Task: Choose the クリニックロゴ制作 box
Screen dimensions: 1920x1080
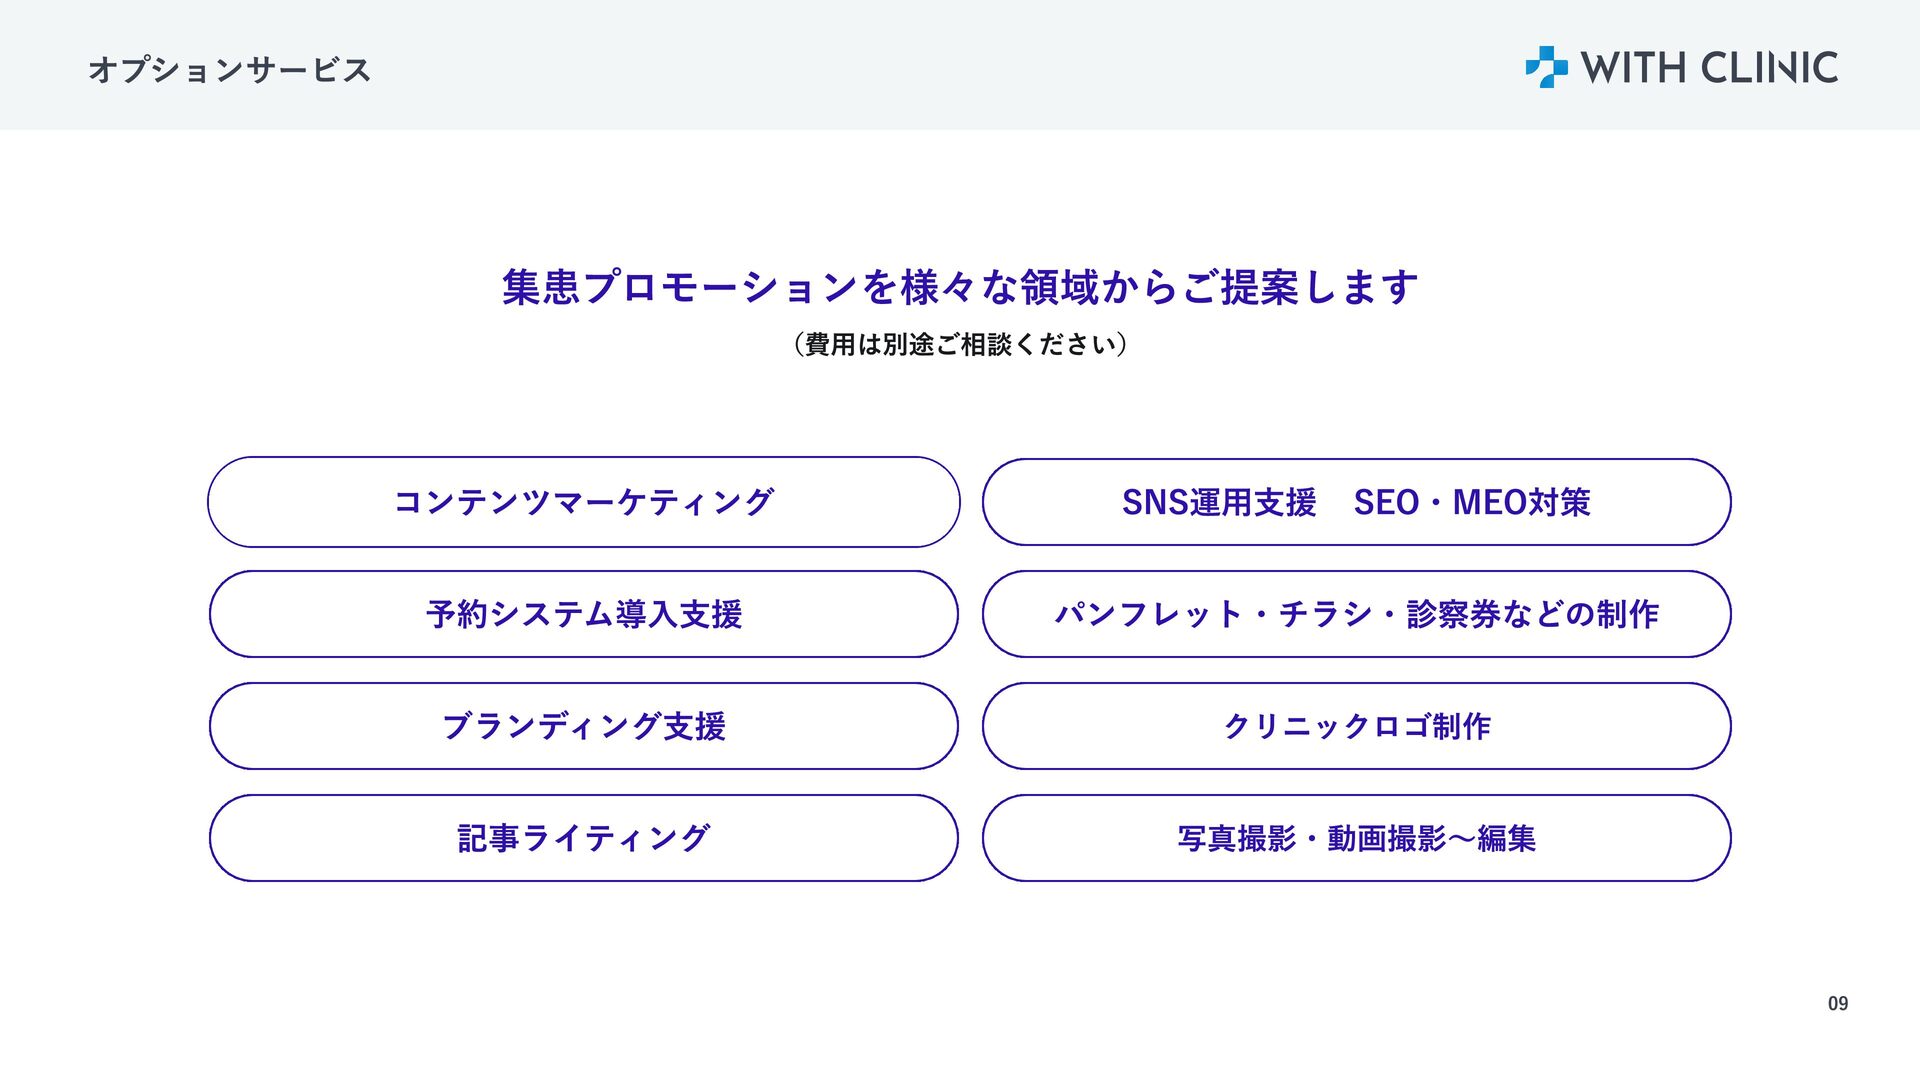Action: [x=1357, y=726]
